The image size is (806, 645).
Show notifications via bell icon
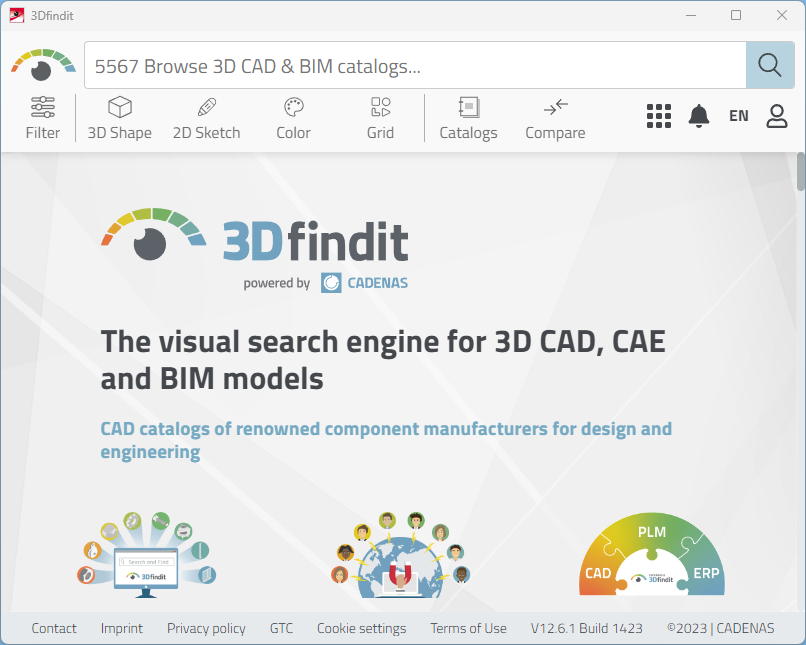point(699,116)
